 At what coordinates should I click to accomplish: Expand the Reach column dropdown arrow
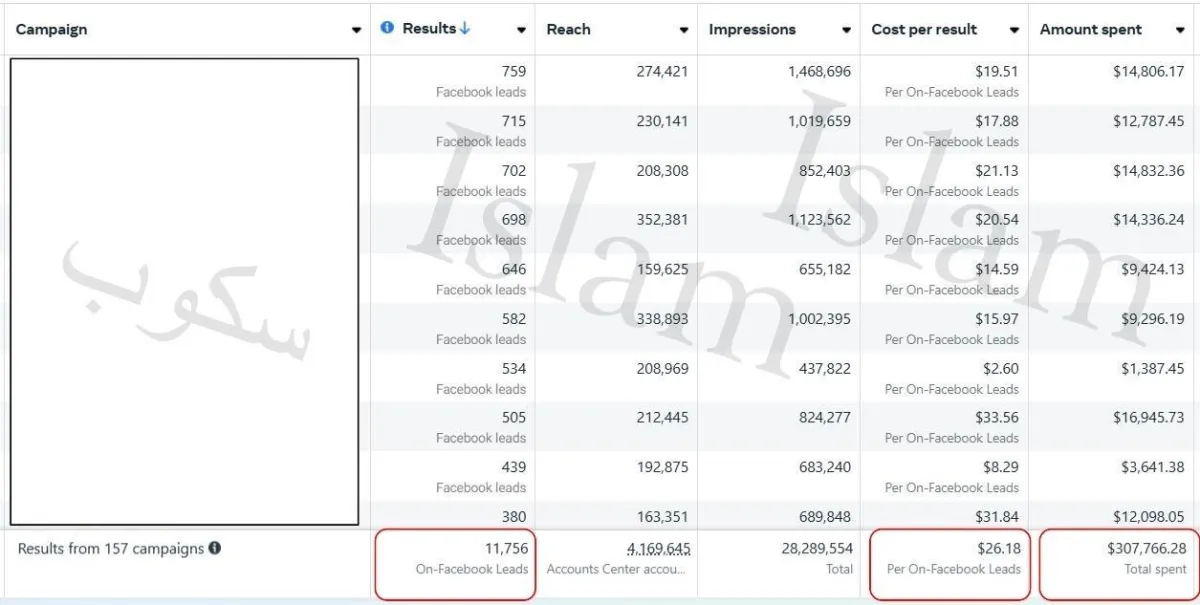click(684, 30)
